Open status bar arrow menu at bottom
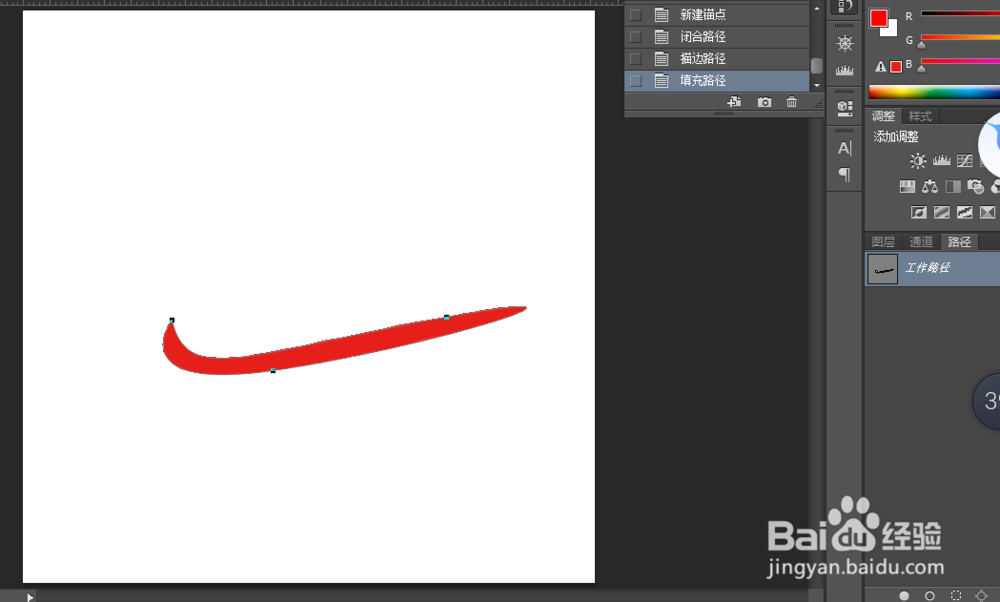 click(x=29, y=597)
